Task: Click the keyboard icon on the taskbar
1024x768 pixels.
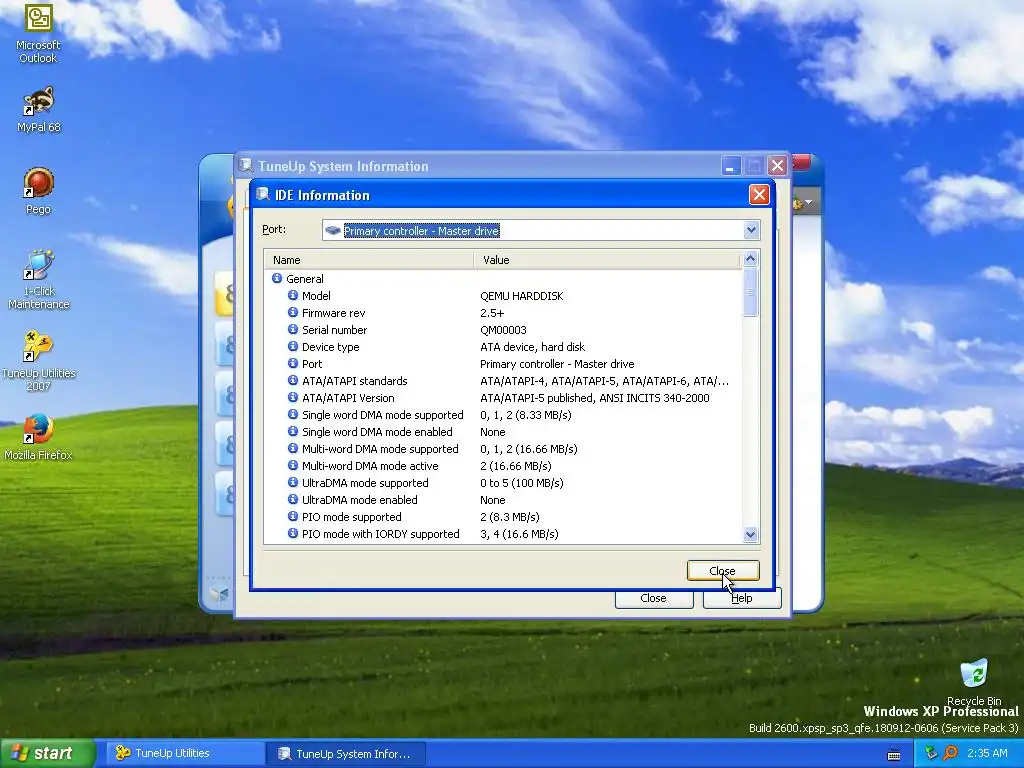Action: [x=894, y=755]
